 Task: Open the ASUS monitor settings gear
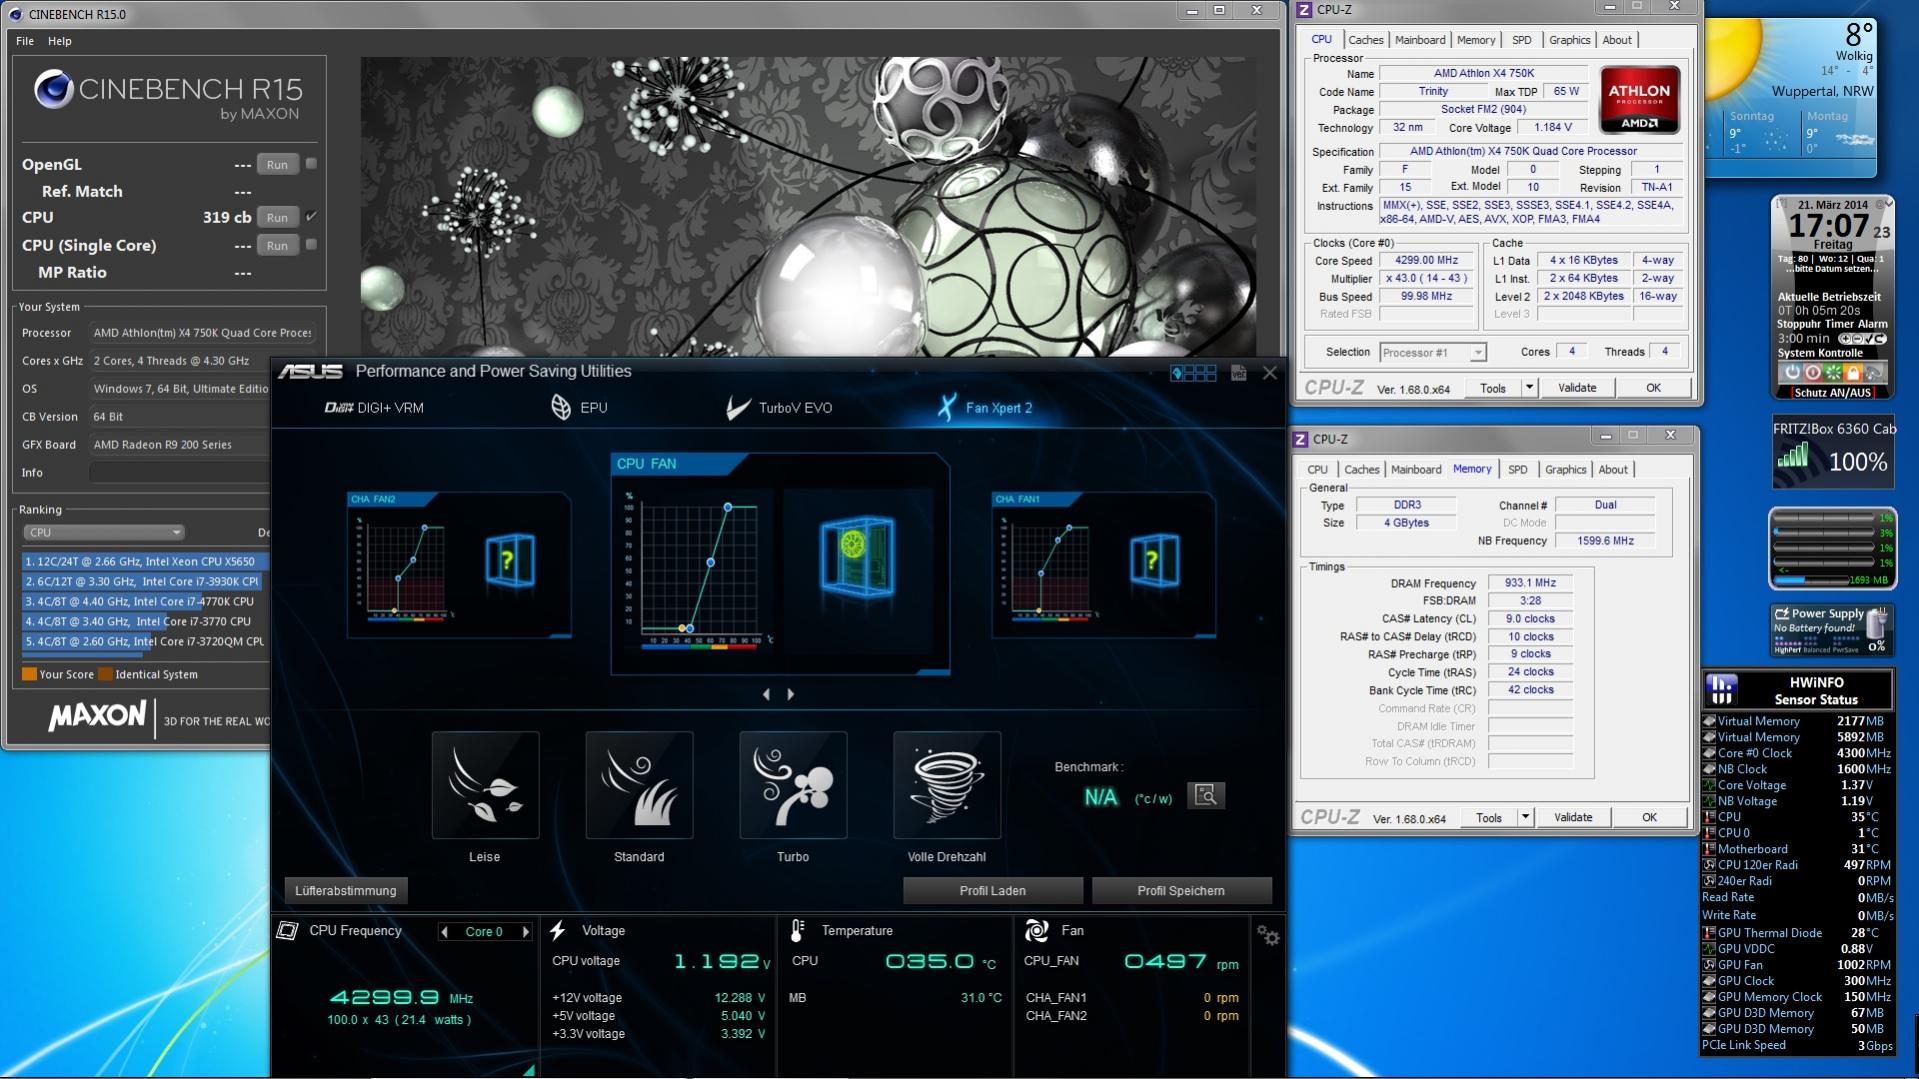(x=1268, y=935)
